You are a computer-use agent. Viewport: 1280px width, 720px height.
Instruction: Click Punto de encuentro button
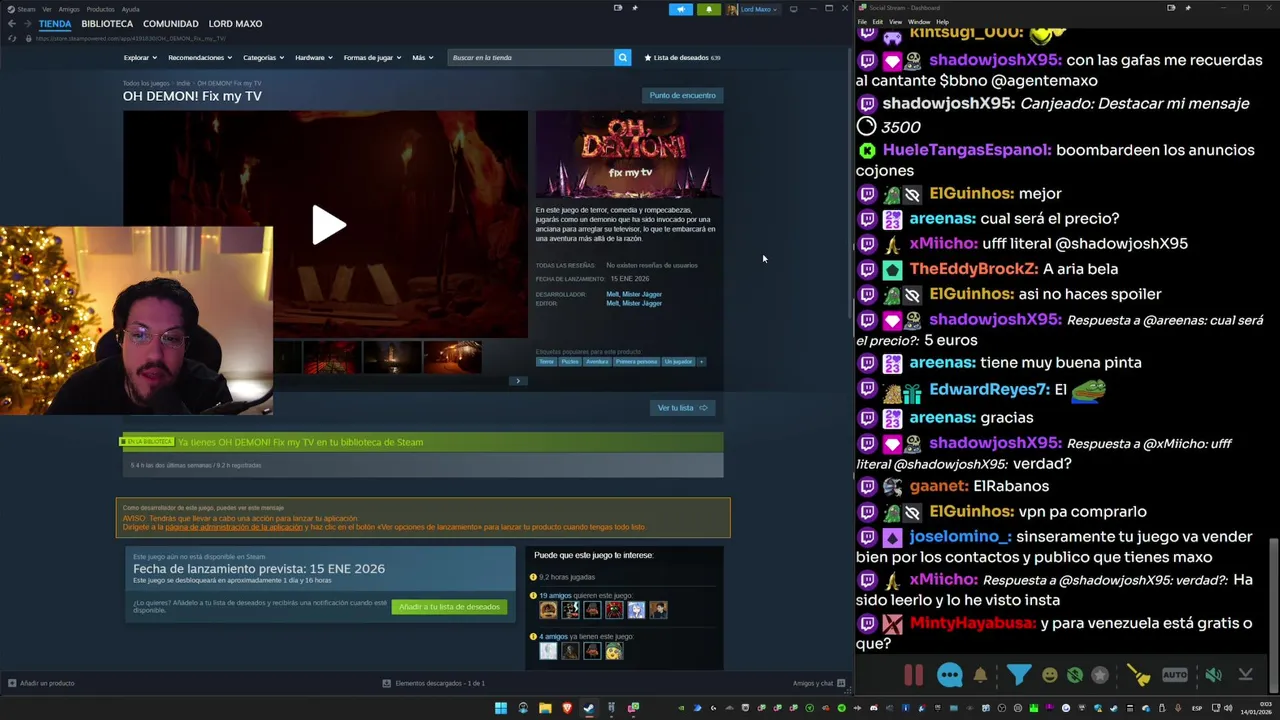(x=682, y=95)
